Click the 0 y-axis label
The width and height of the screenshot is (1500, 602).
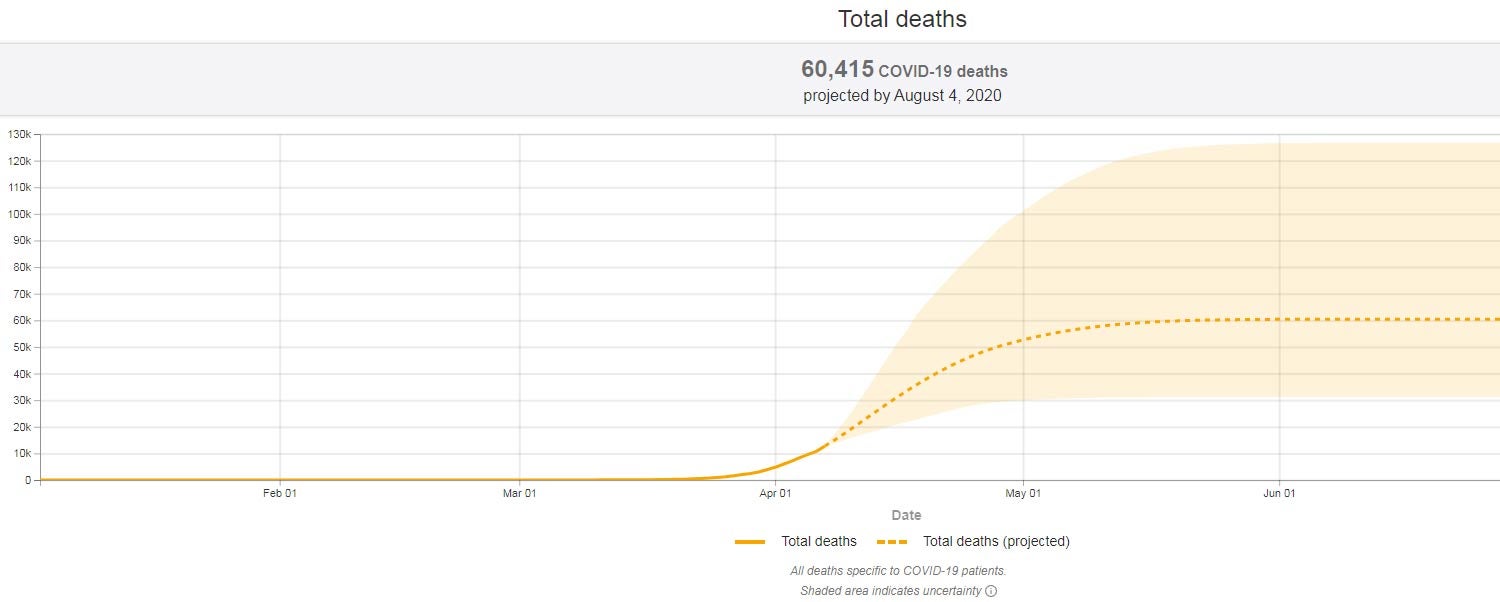coord(30,481)
